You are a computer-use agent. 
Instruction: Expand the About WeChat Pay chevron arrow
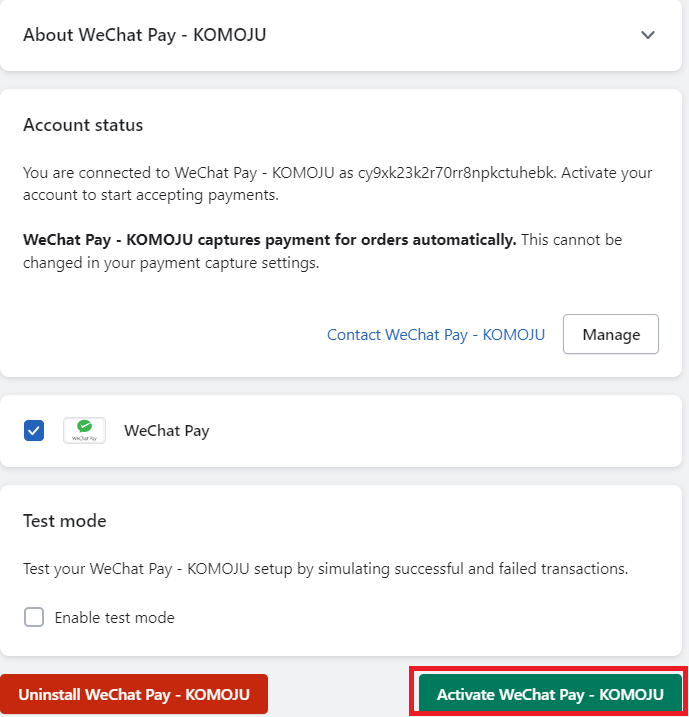pyautogui.click(x=647, y=35)
